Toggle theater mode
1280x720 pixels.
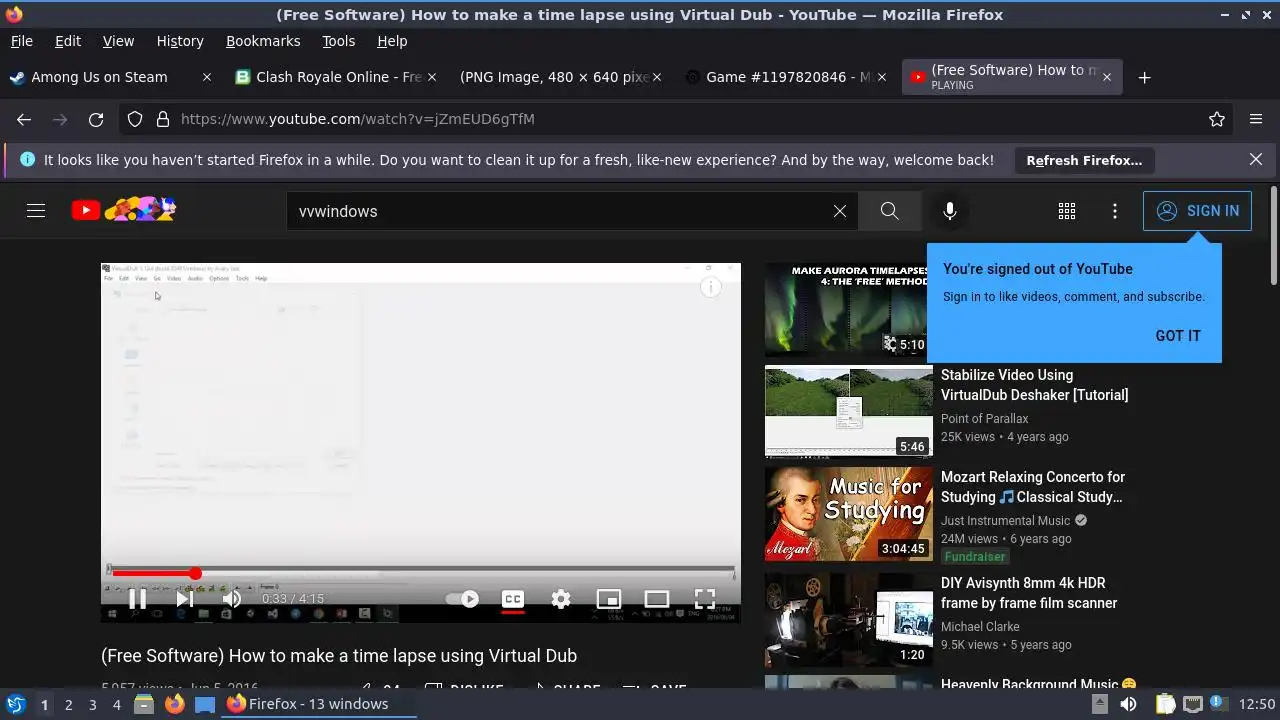[657, 599]
